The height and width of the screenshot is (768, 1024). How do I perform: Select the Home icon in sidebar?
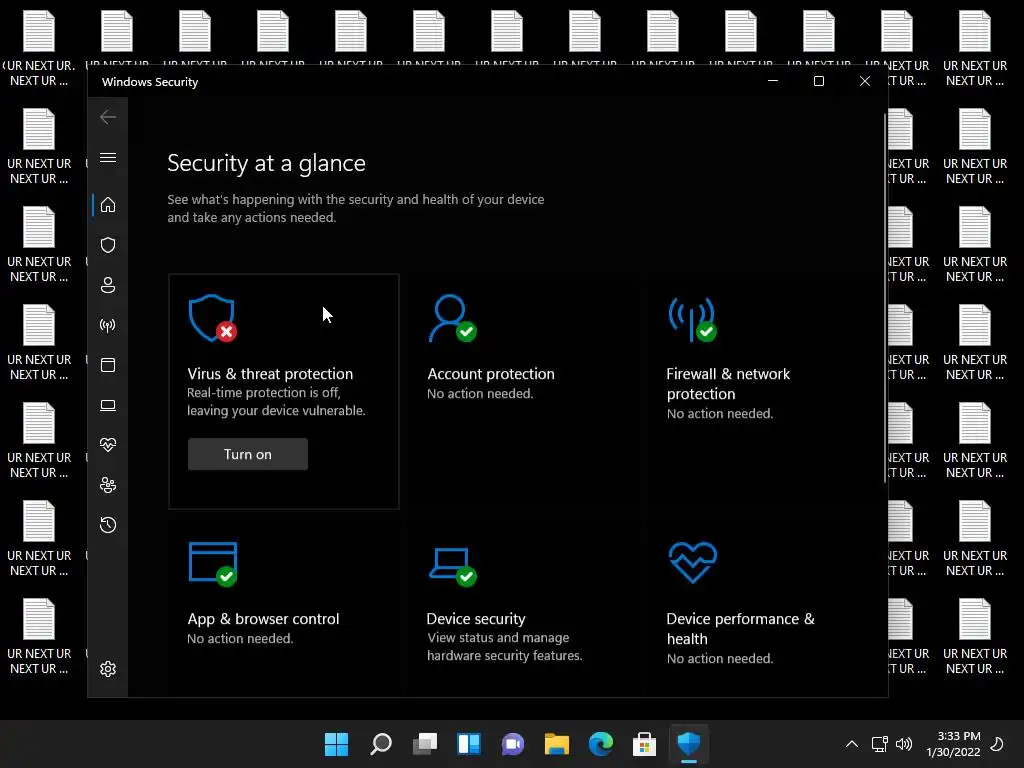(108, 205)
